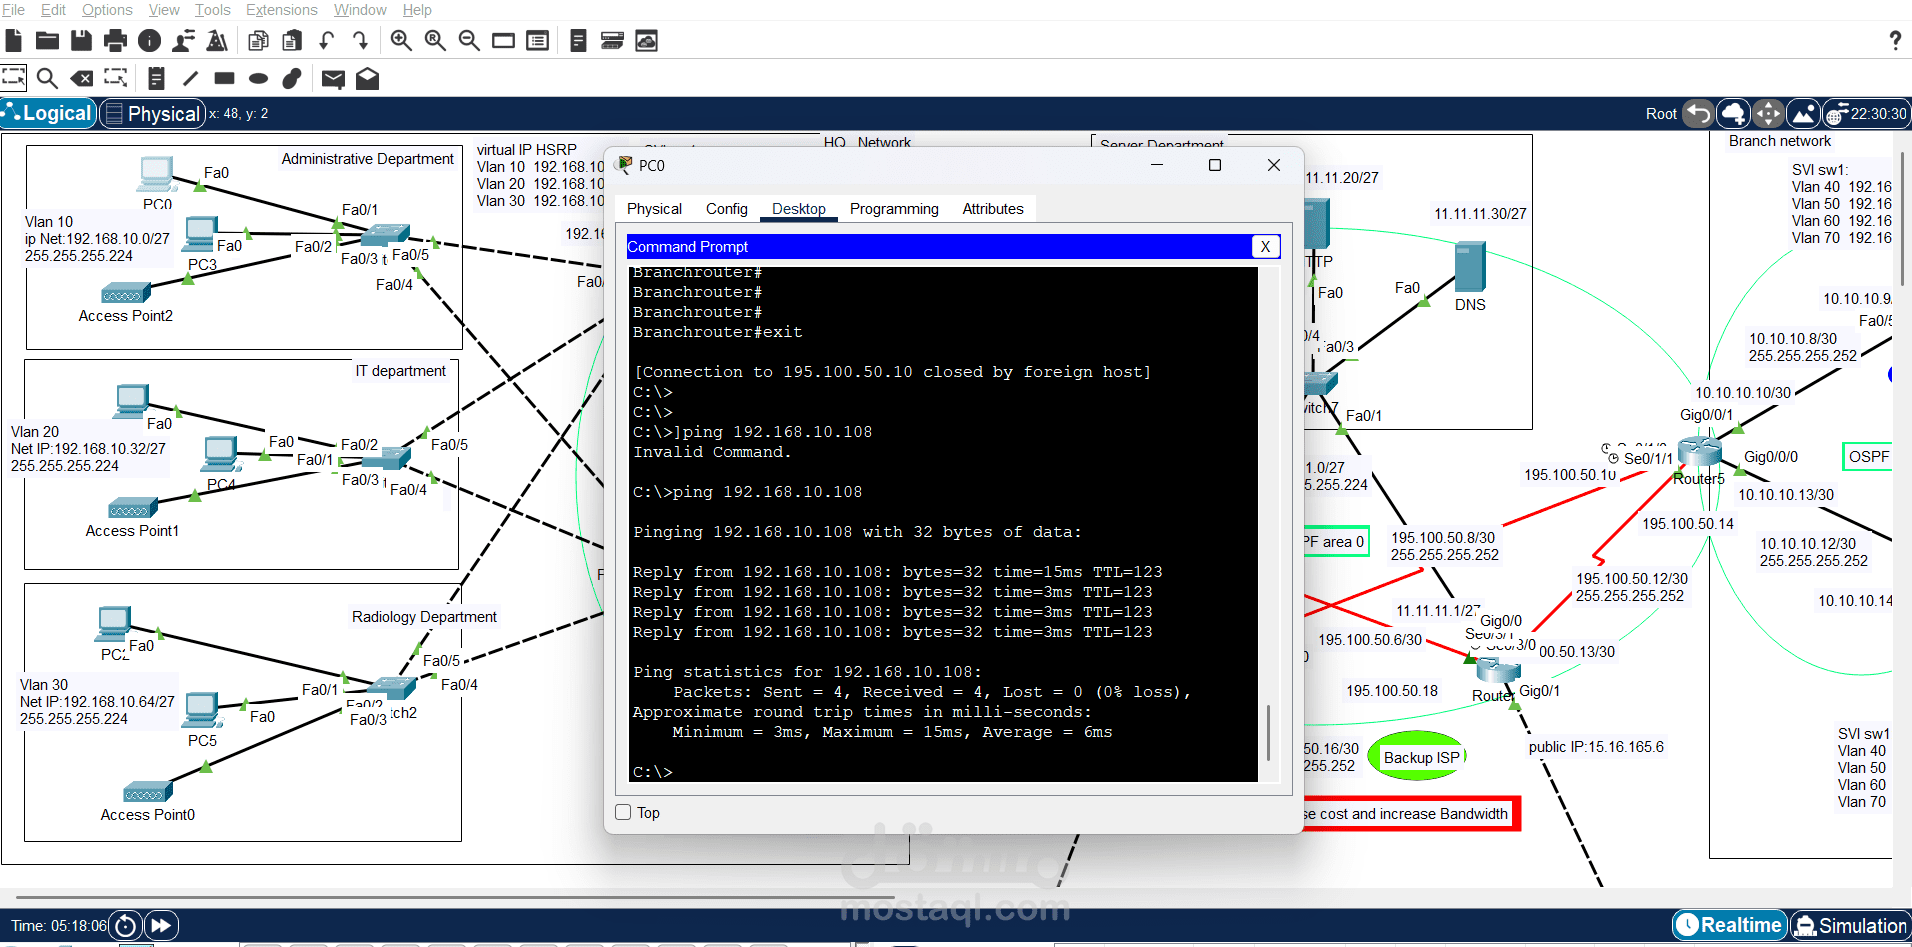Pick the Delete tool
Viewport: 1912px width, 947px height.
[82, 78]
